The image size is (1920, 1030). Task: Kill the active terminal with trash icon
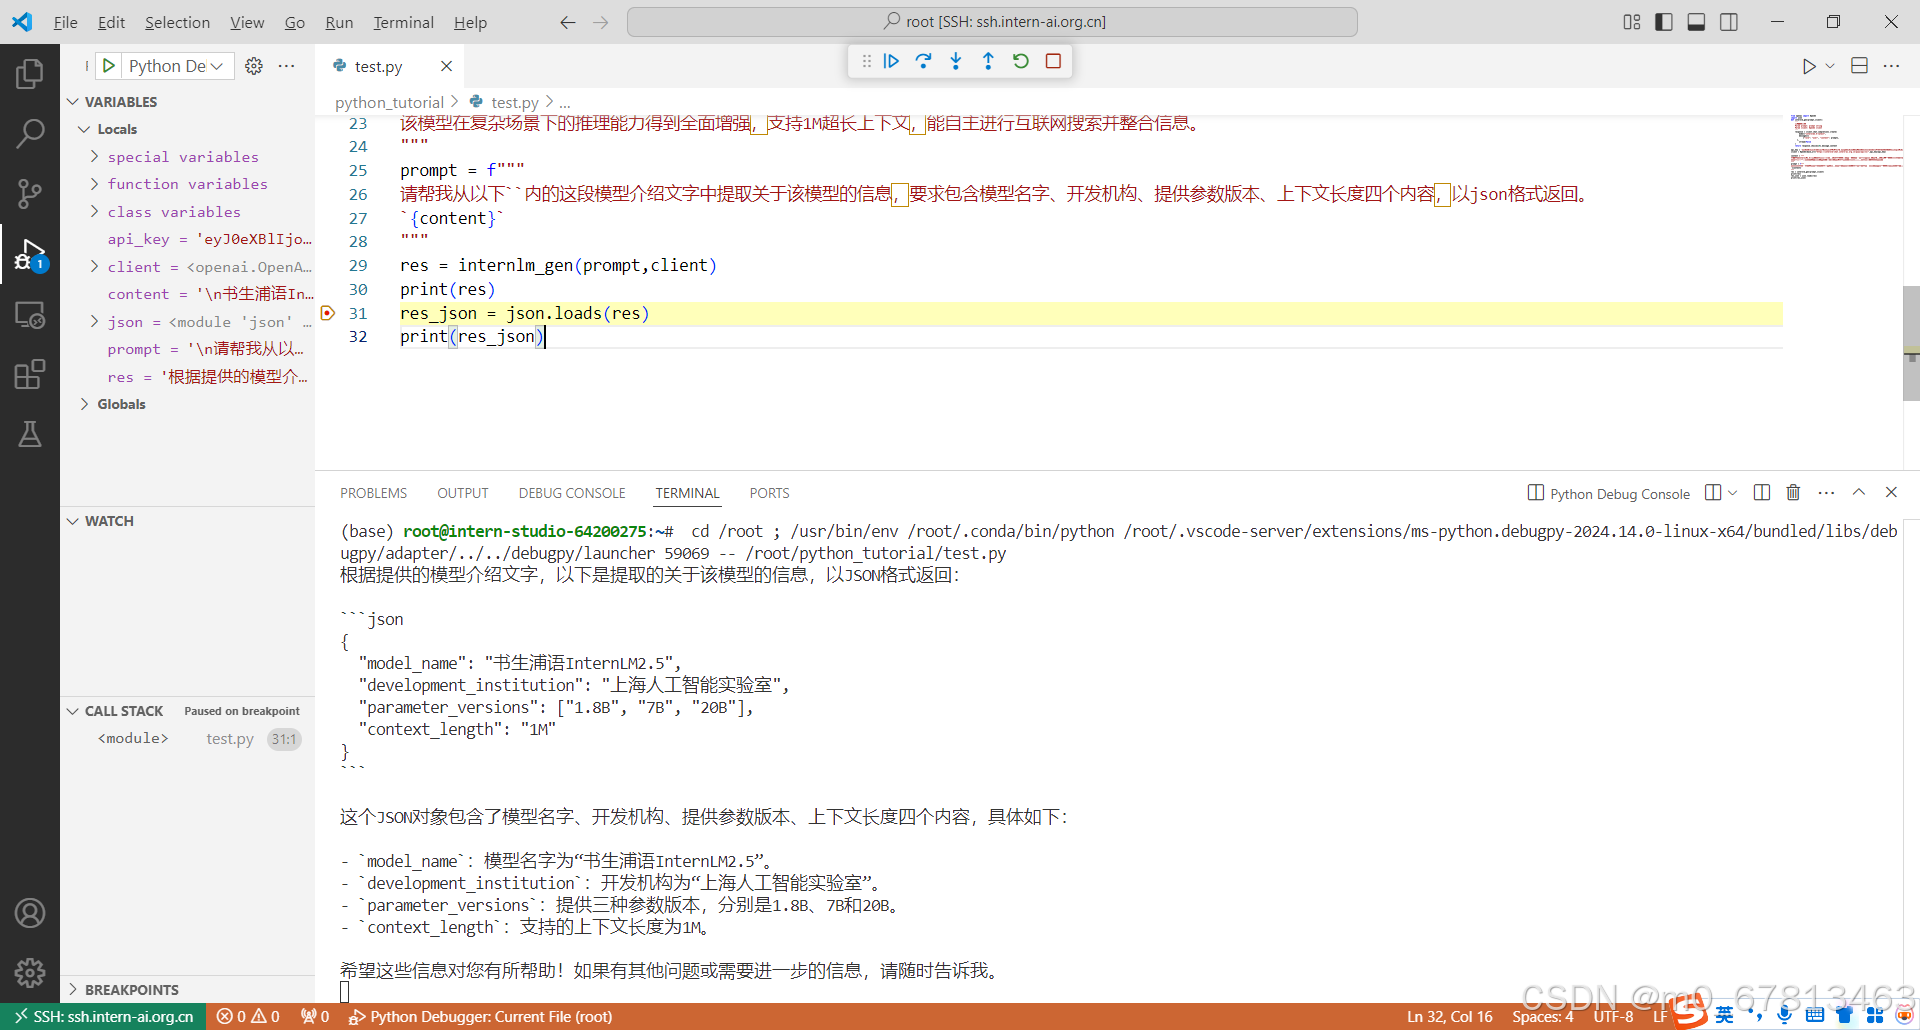[1792, 492]
